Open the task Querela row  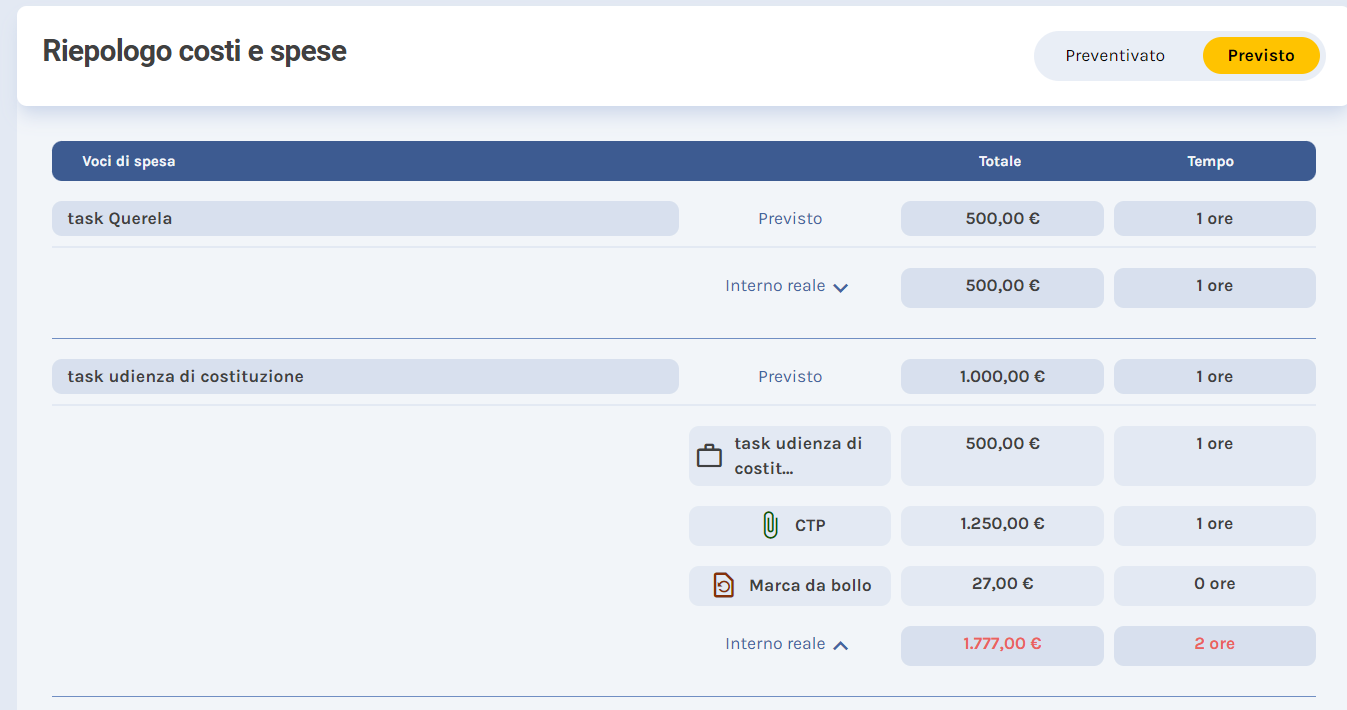(365, 219)
